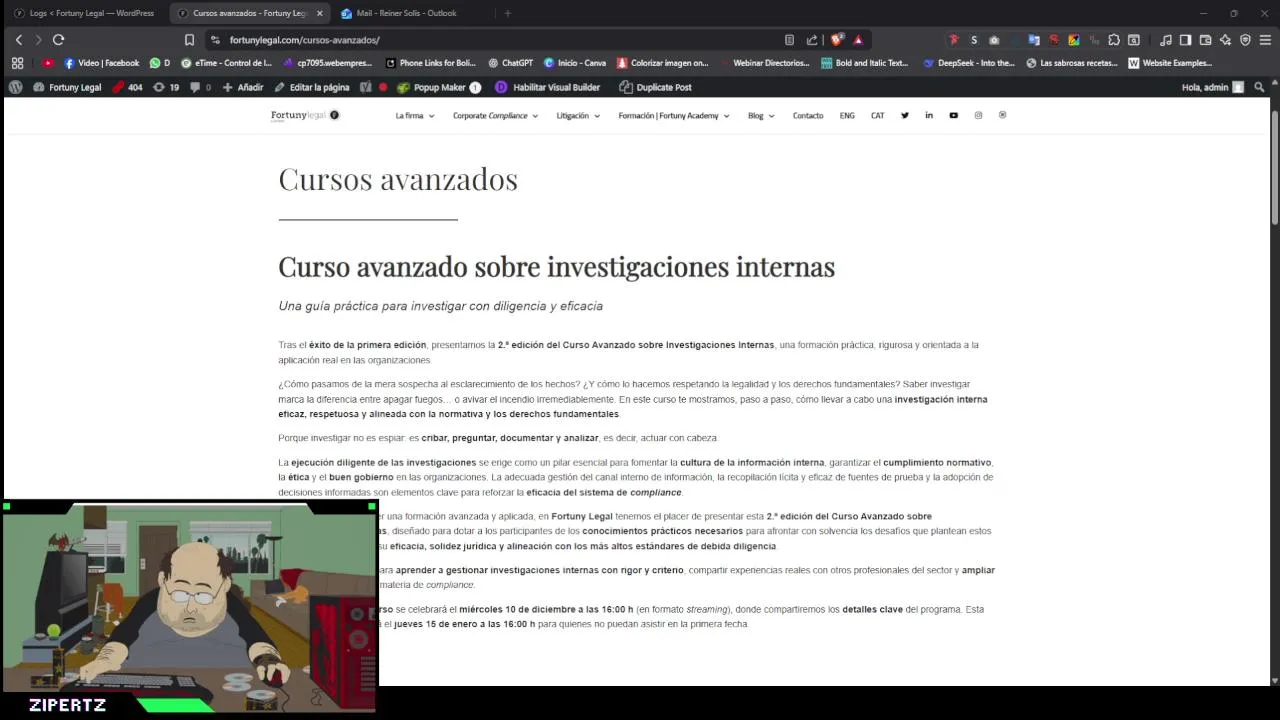Open the camera screenshot extension
Viewport: 1280px width, 720px height.
click(x=993, y=40)
